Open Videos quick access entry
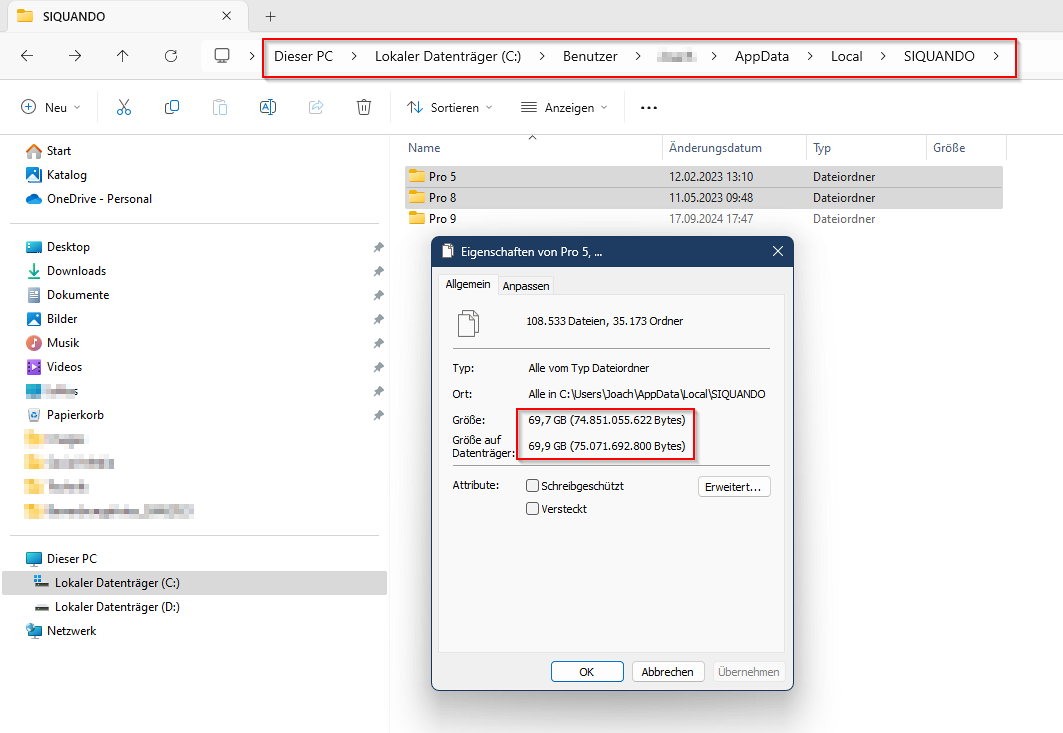The height and width of the screenshot is (733, 1063). pos(54,367)
